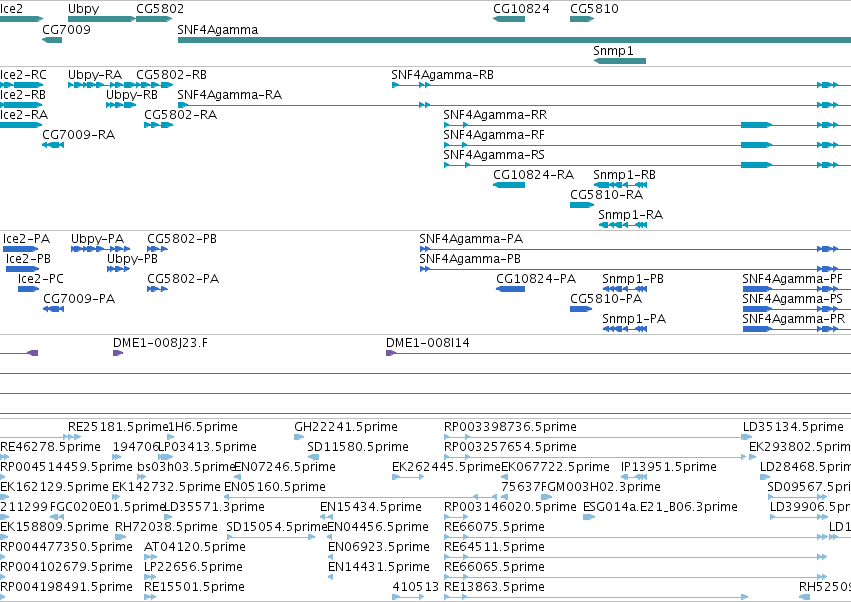Click the CG5802-RA transcript label
Image resolution: width=851 pixels, height=602 pixels.
point(181,115)
